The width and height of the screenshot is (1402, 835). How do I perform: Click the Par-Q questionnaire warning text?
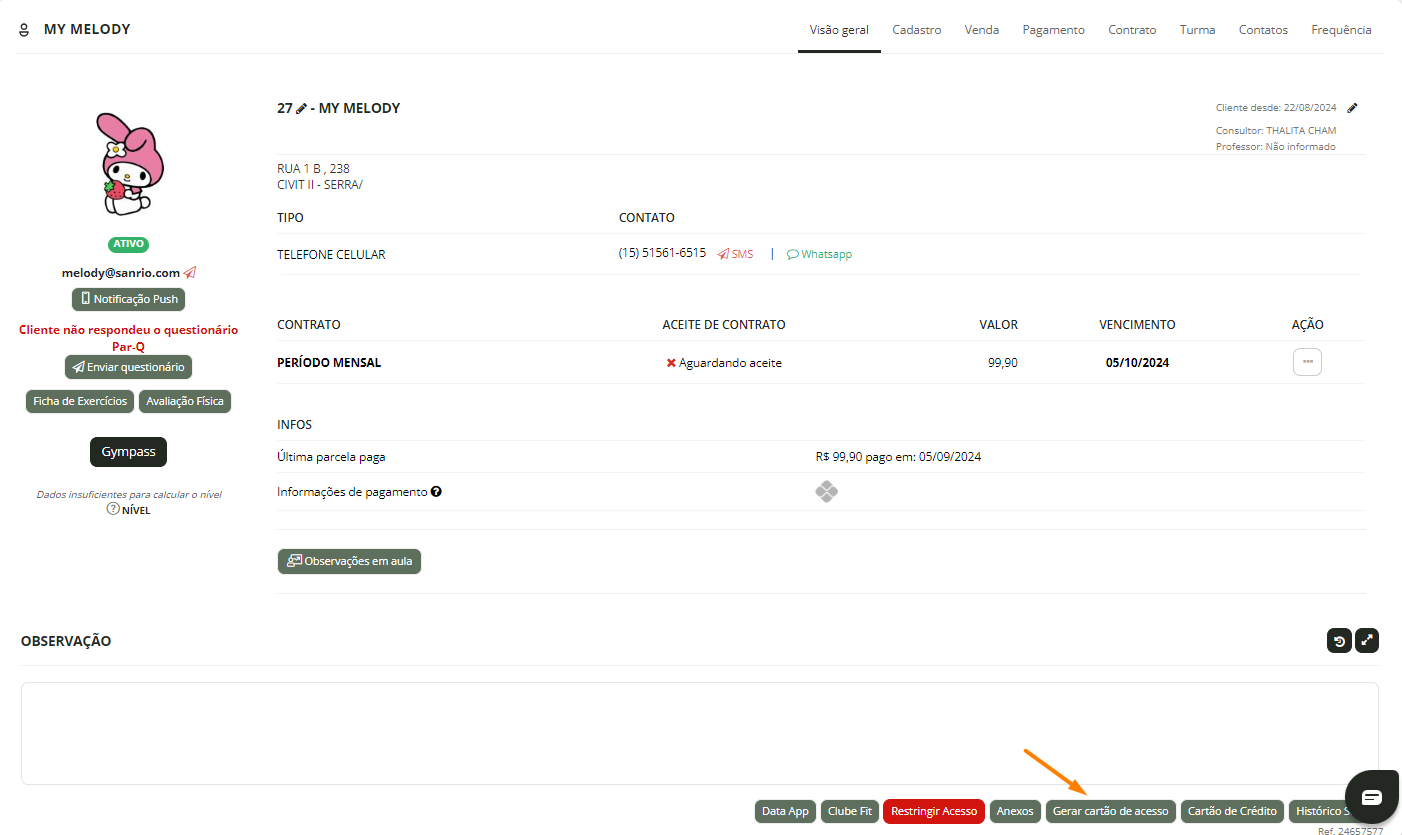(128, 338)
